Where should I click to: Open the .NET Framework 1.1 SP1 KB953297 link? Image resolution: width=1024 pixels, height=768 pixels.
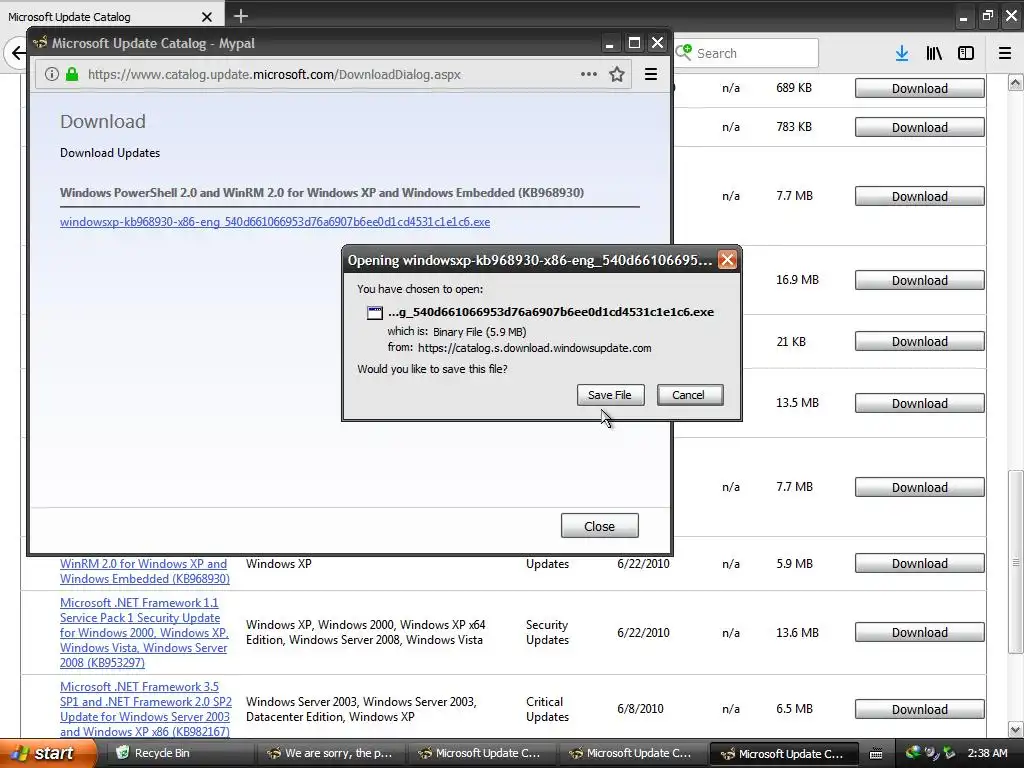click(144, 633)
